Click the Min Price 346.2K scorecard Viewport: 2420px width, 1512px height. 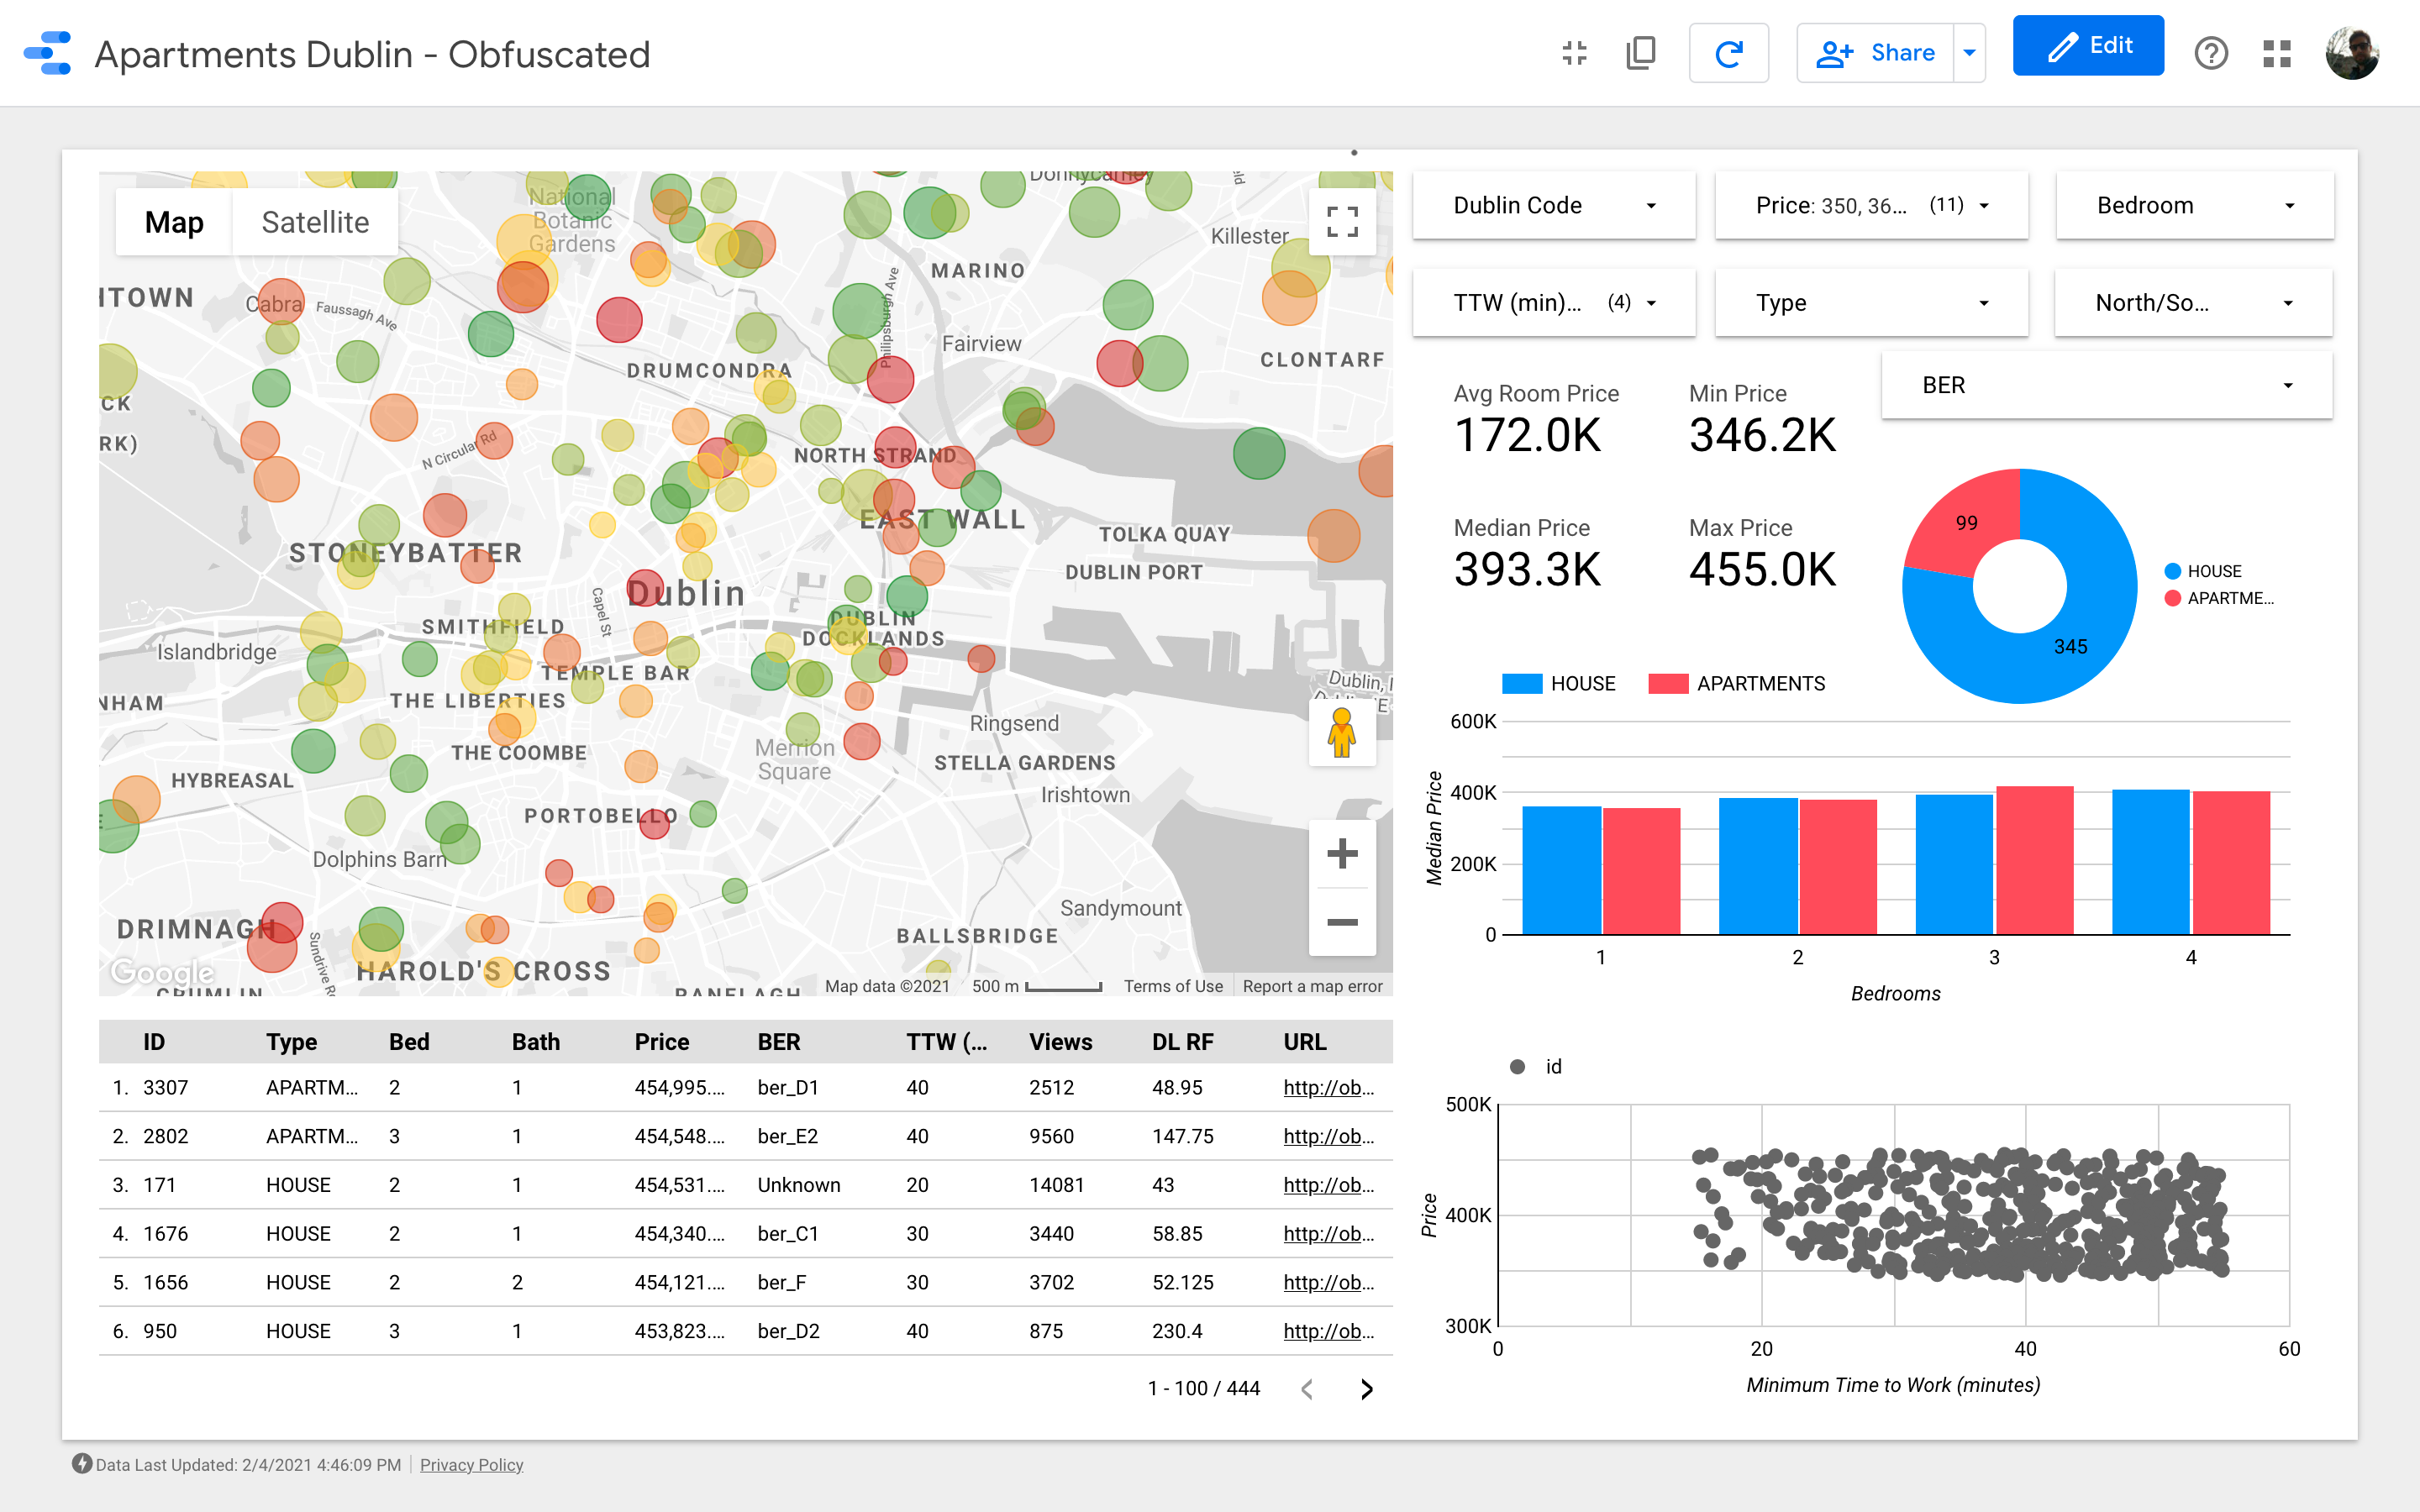point(1762,418)
